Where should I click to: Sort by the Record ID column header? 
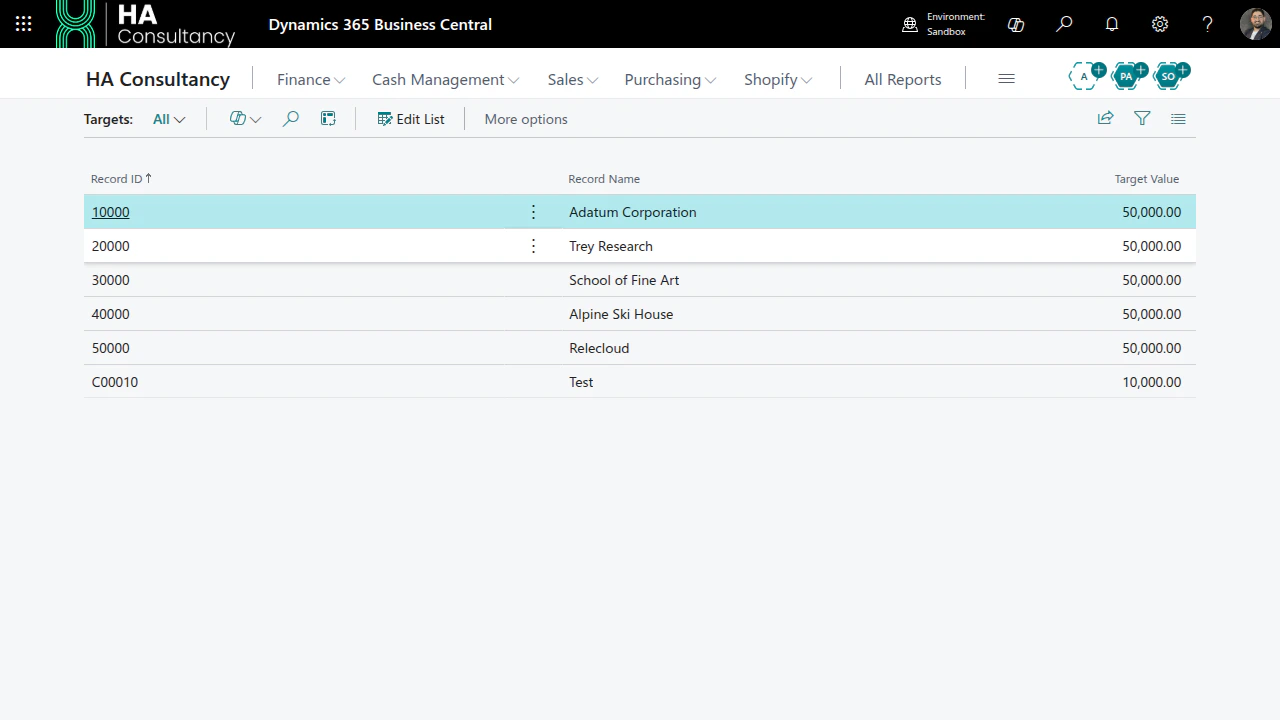point(121,179)
